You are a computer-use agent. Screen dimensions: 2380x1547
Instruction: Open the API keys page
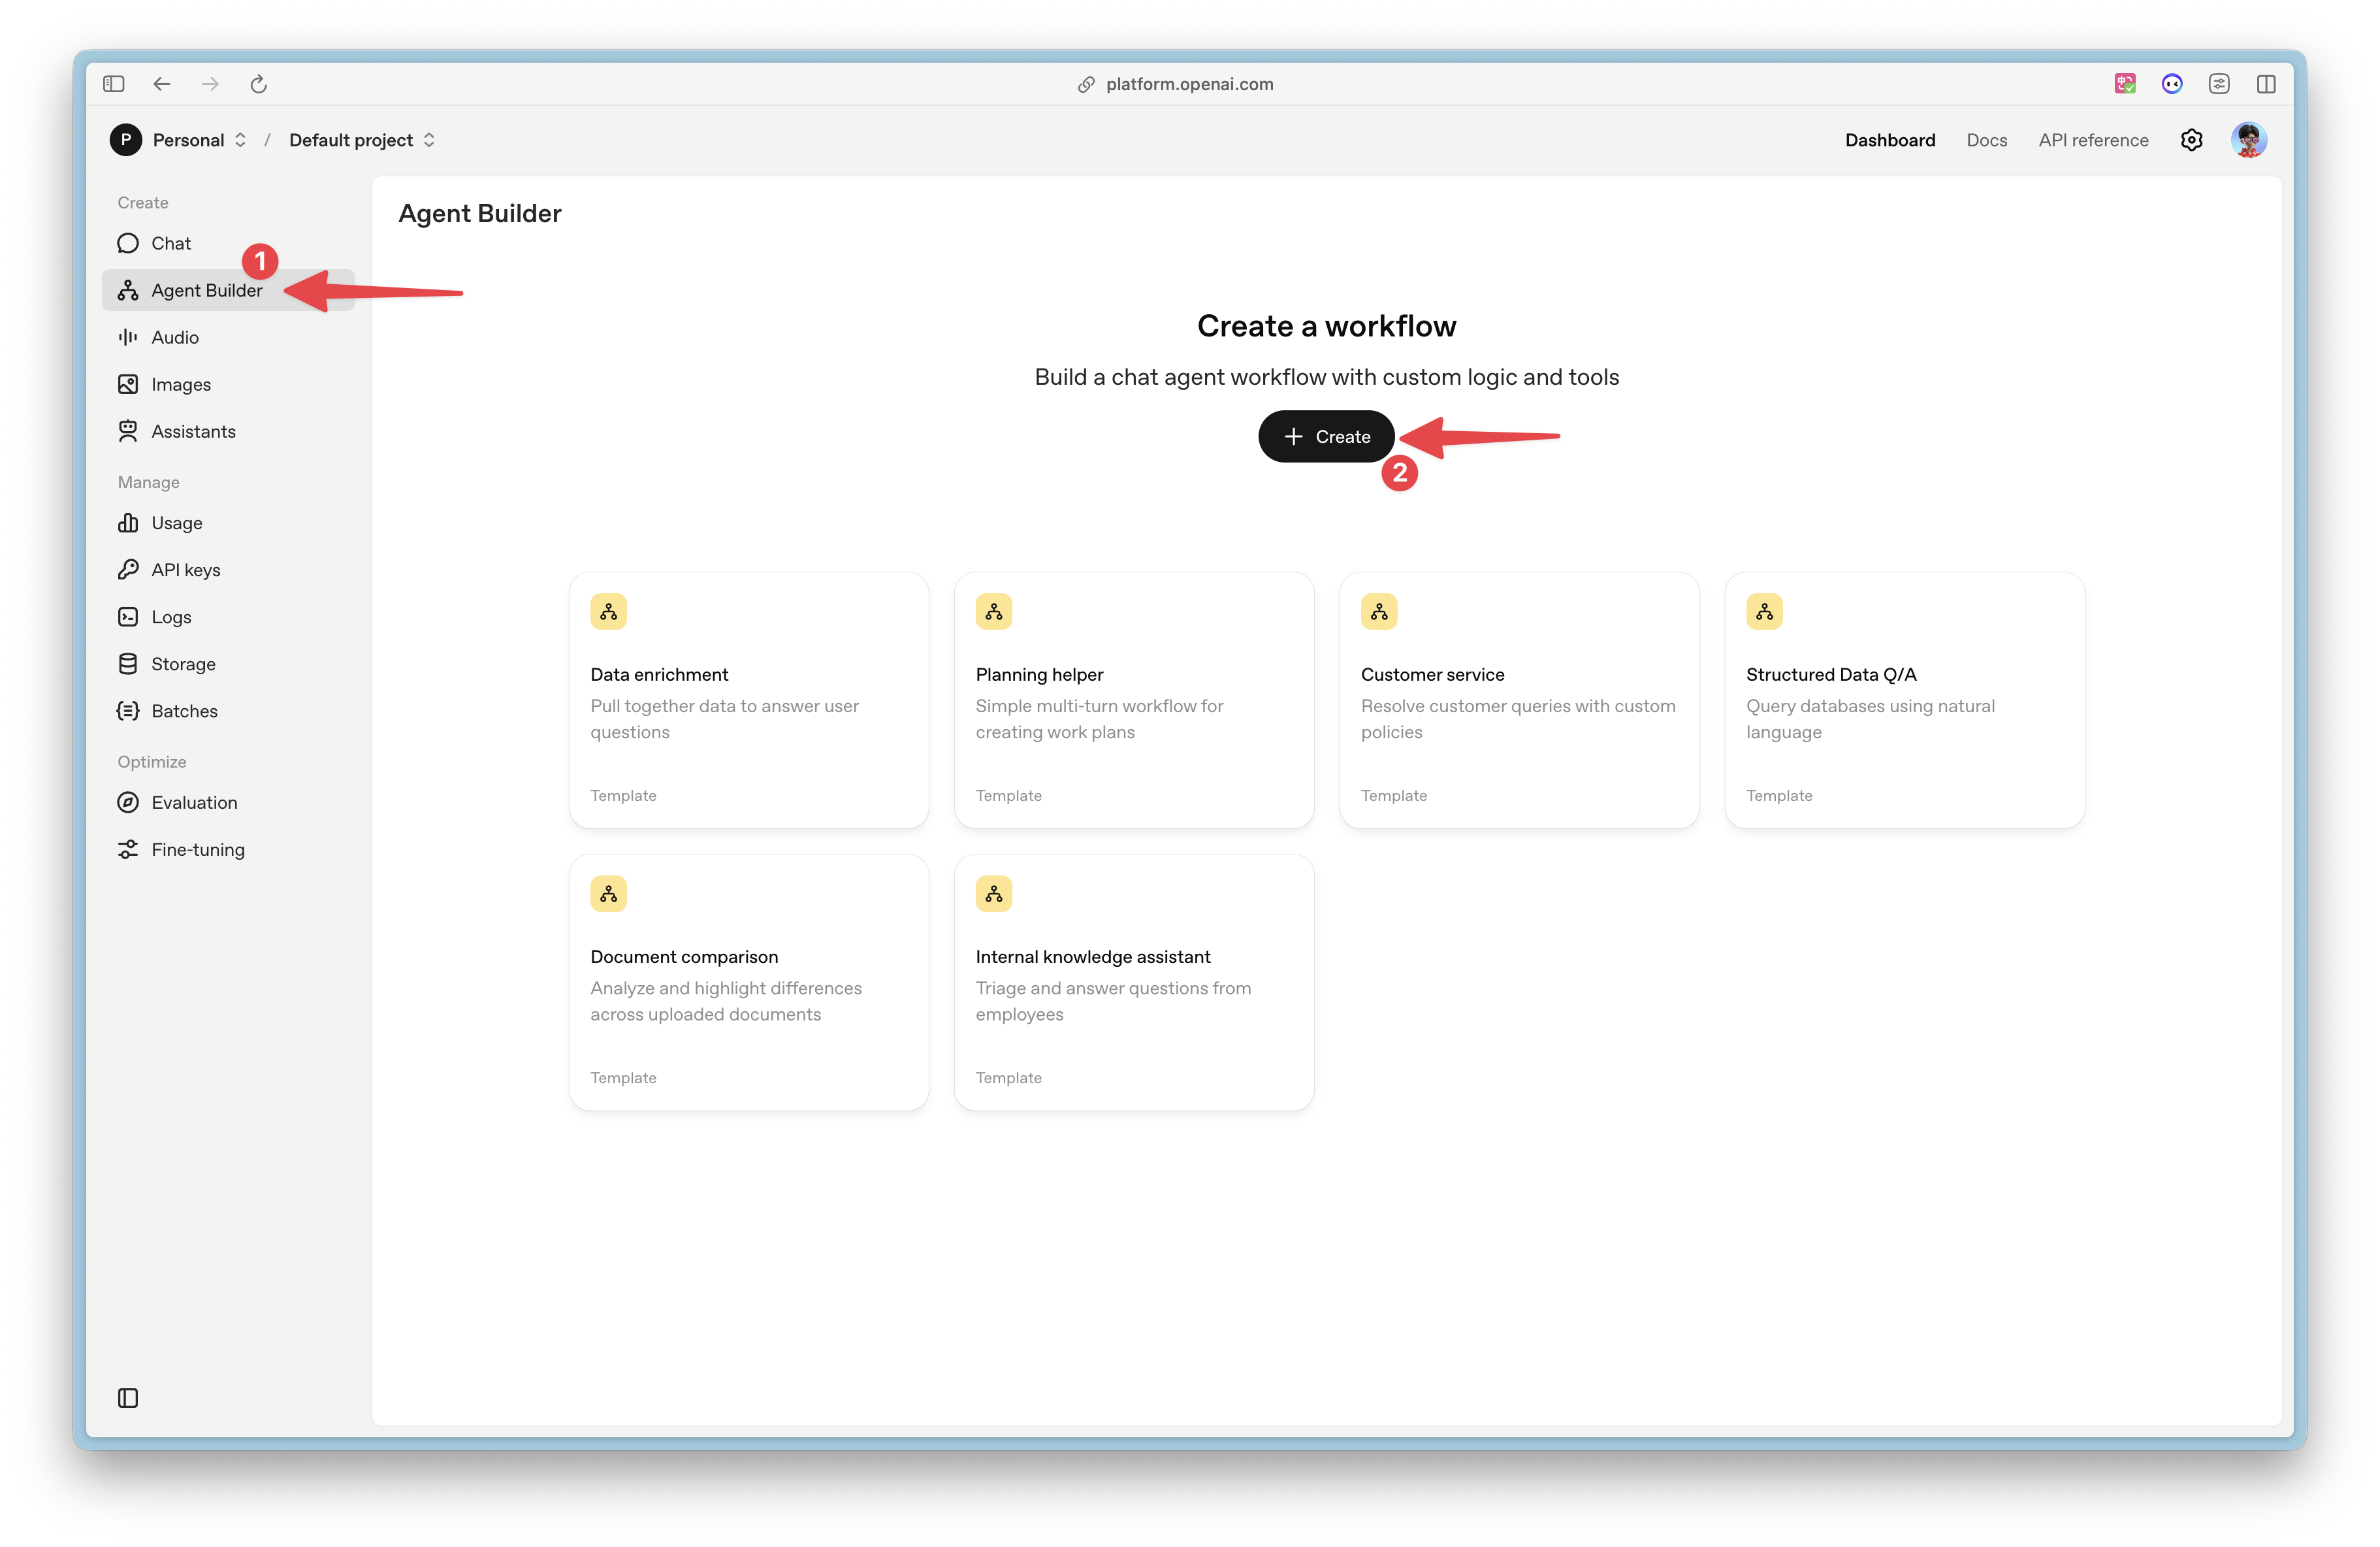click(228, 570)
